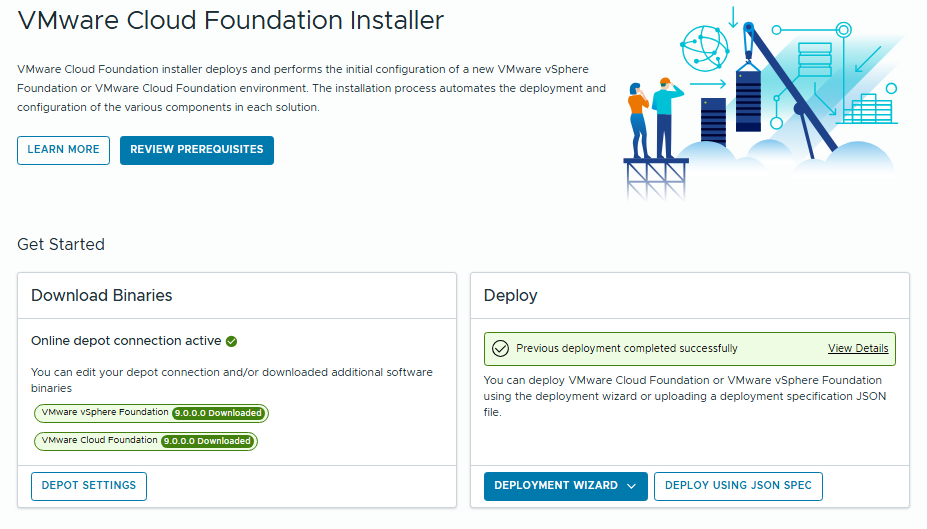Click the Download Binaries card heading

click(x=102, y=295)
